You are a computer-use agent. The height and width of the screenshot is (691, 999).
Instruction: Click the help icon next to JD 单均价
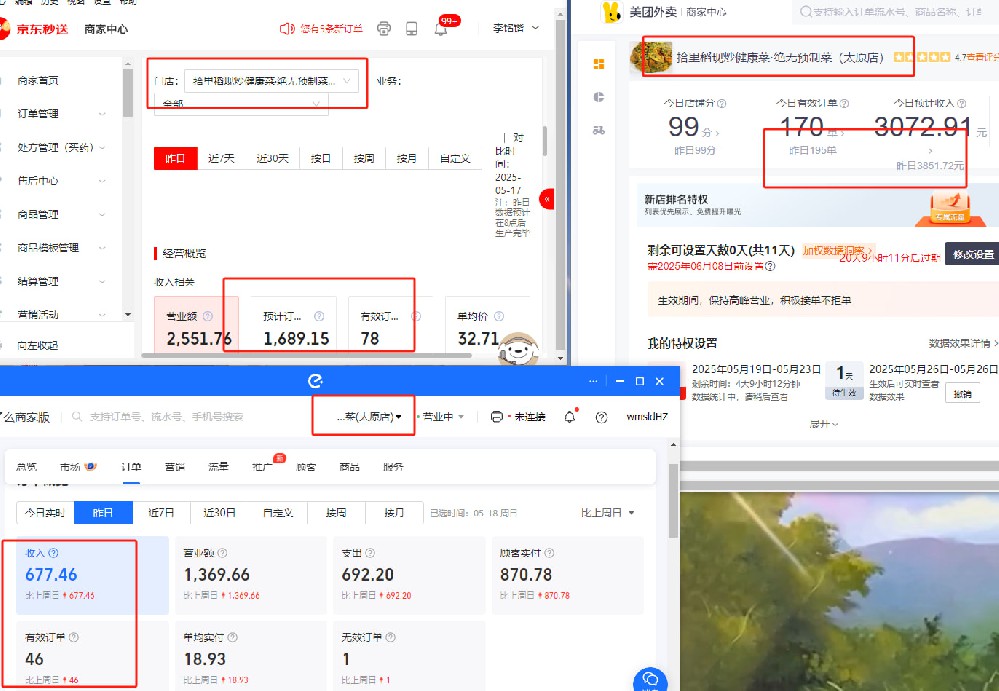(499, 316)
